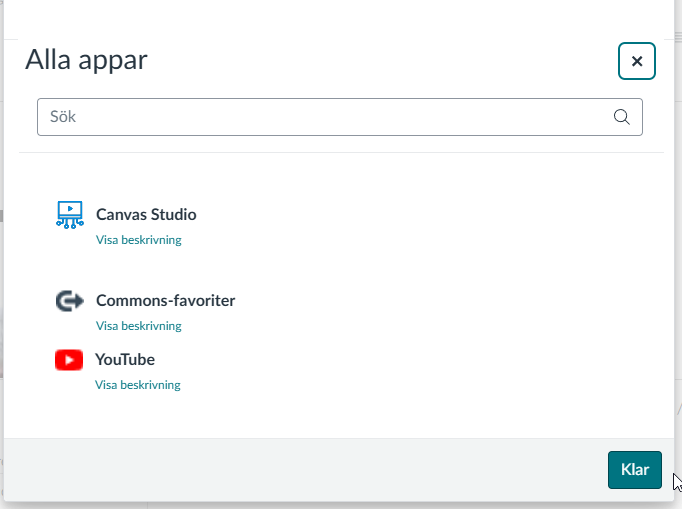The image size is (682, 509).
Task: Open the Canvas Studio app by its name
Action: 146,214
